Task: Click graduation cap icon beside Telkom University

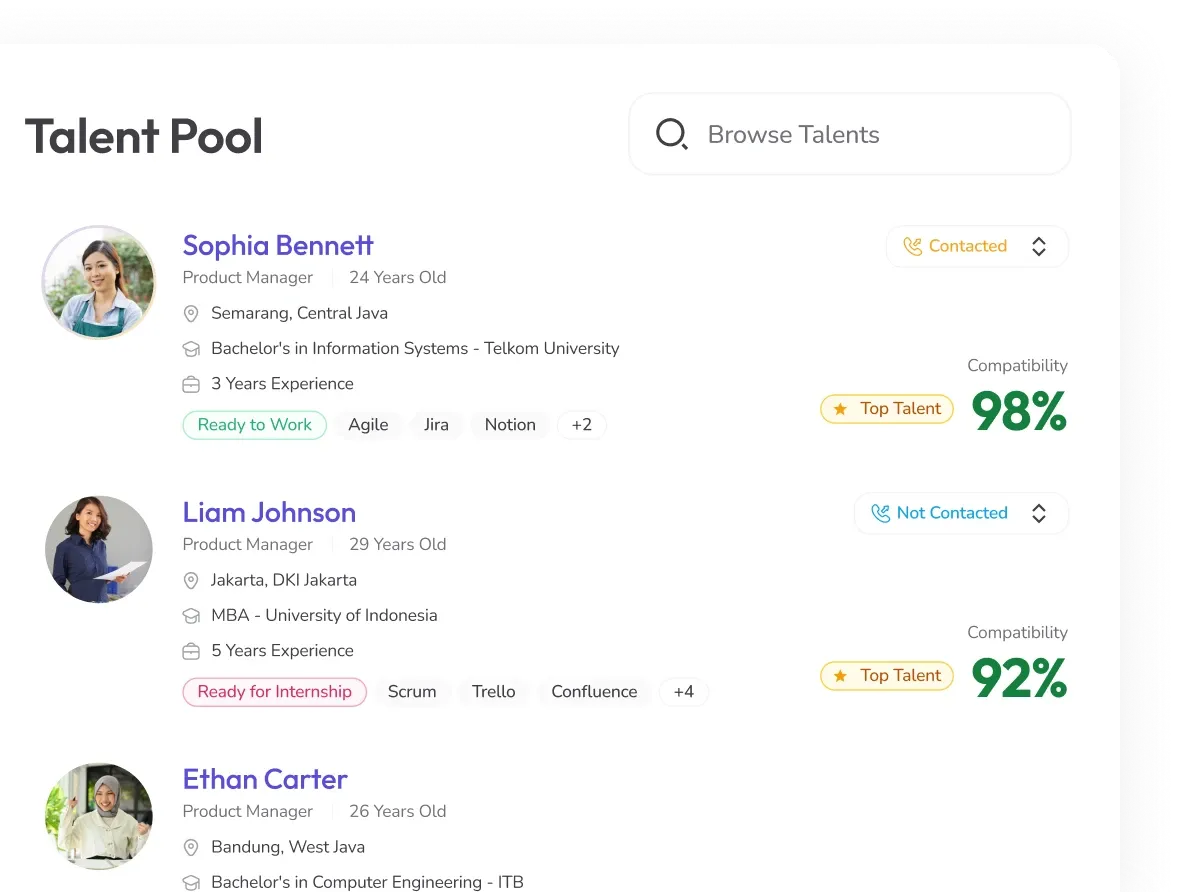Action: point(192,349)
